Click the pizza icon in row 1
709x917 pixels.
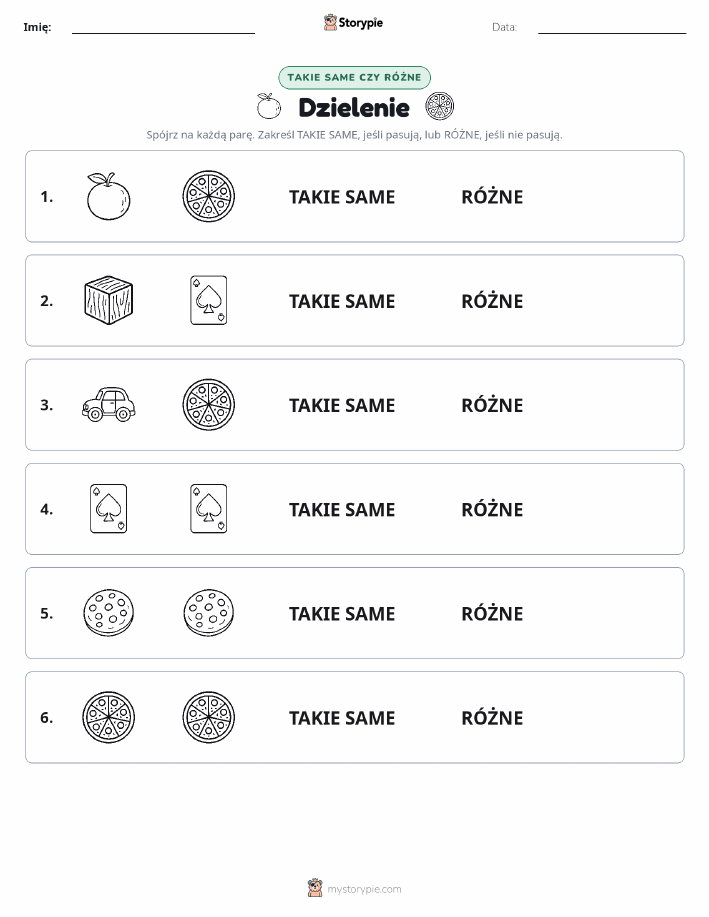pyautogui.click(x=209, y=196)
